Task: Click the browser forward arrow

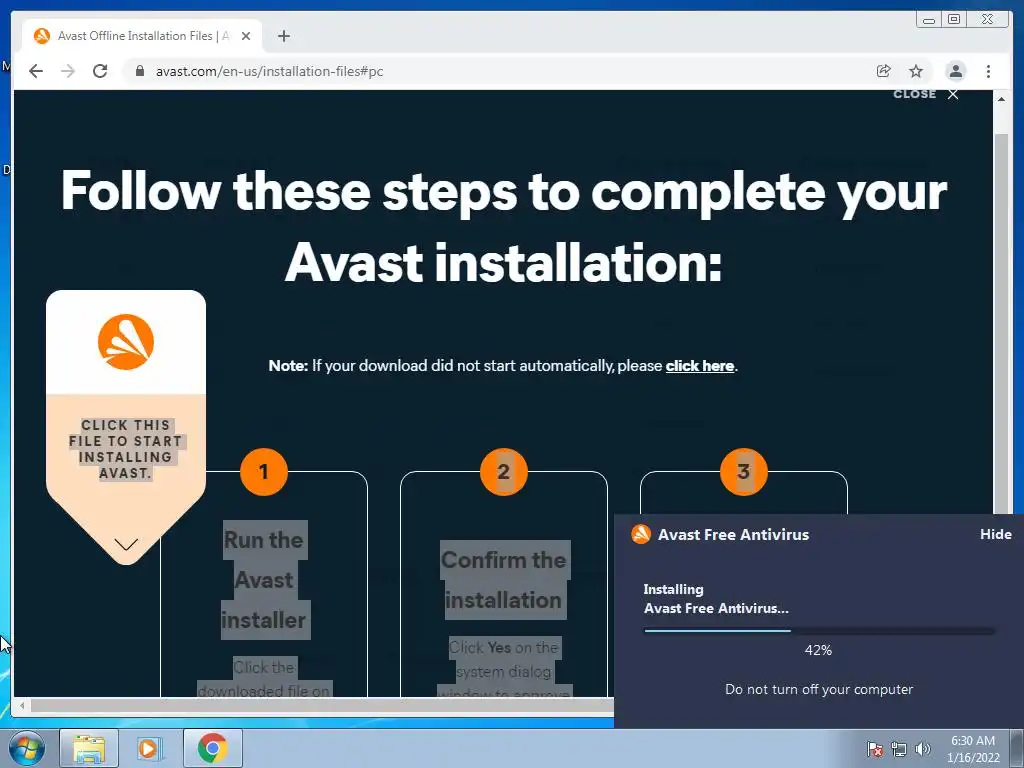Action: pos(68,71)
